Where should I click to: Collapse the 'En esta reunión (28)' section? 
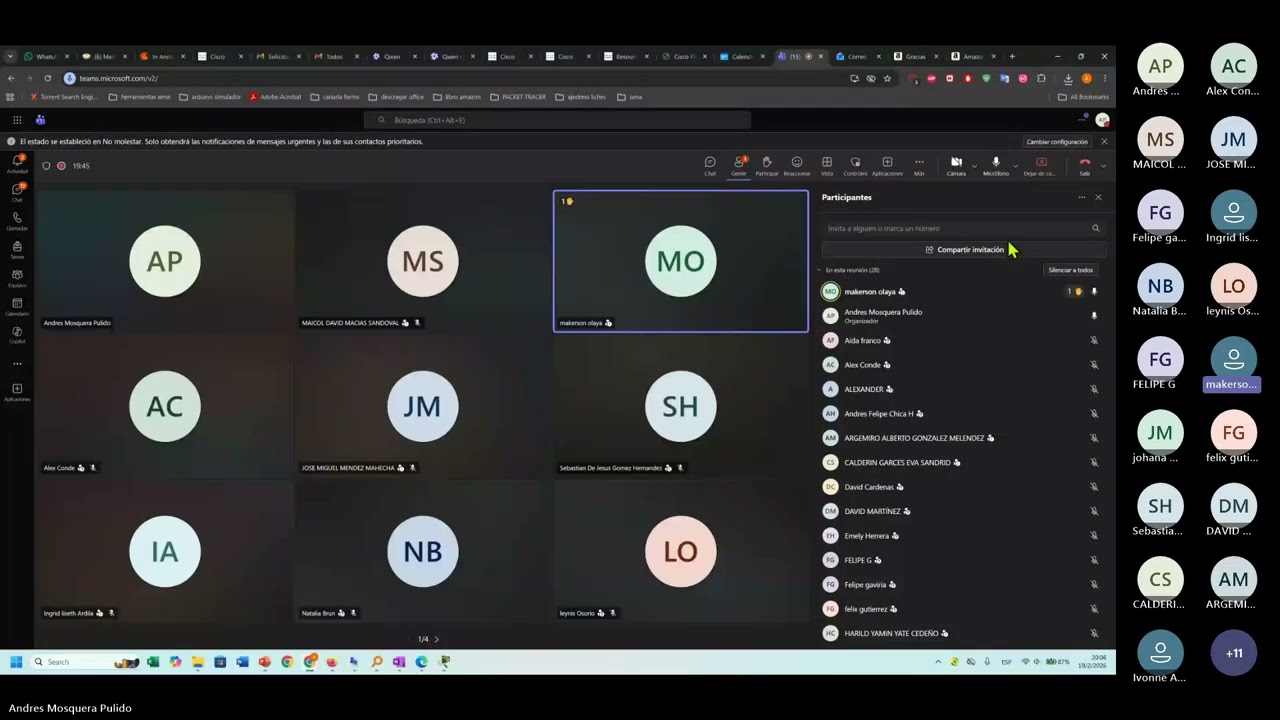click(820, 270)
